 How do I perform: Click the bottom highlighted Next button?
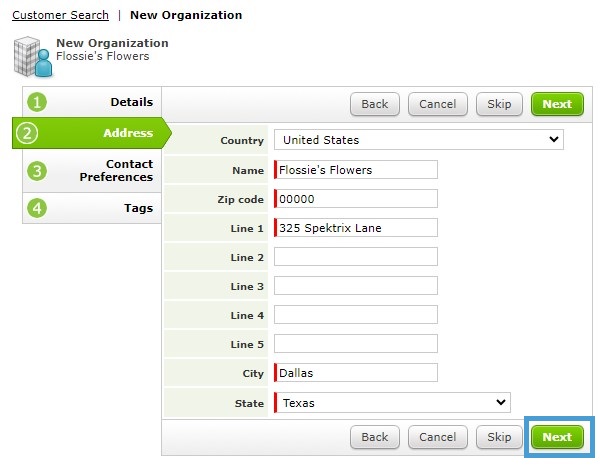click(x=557, y=437)
